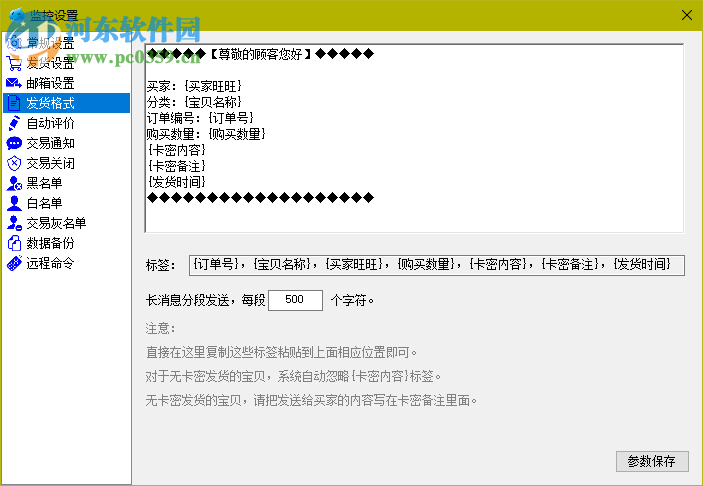Viewport: 703px width, 486px height.
Task: Close the 监控设置 window
Action: click(x=686, y=15)
